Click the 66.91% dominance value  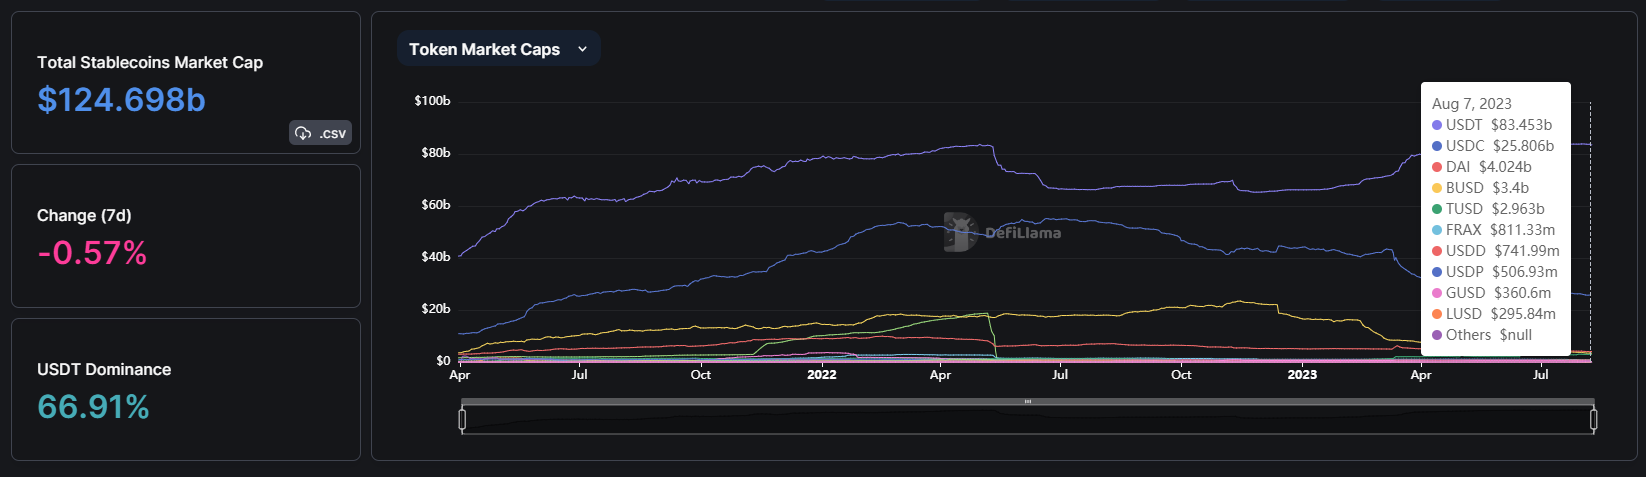click(93, 407)
